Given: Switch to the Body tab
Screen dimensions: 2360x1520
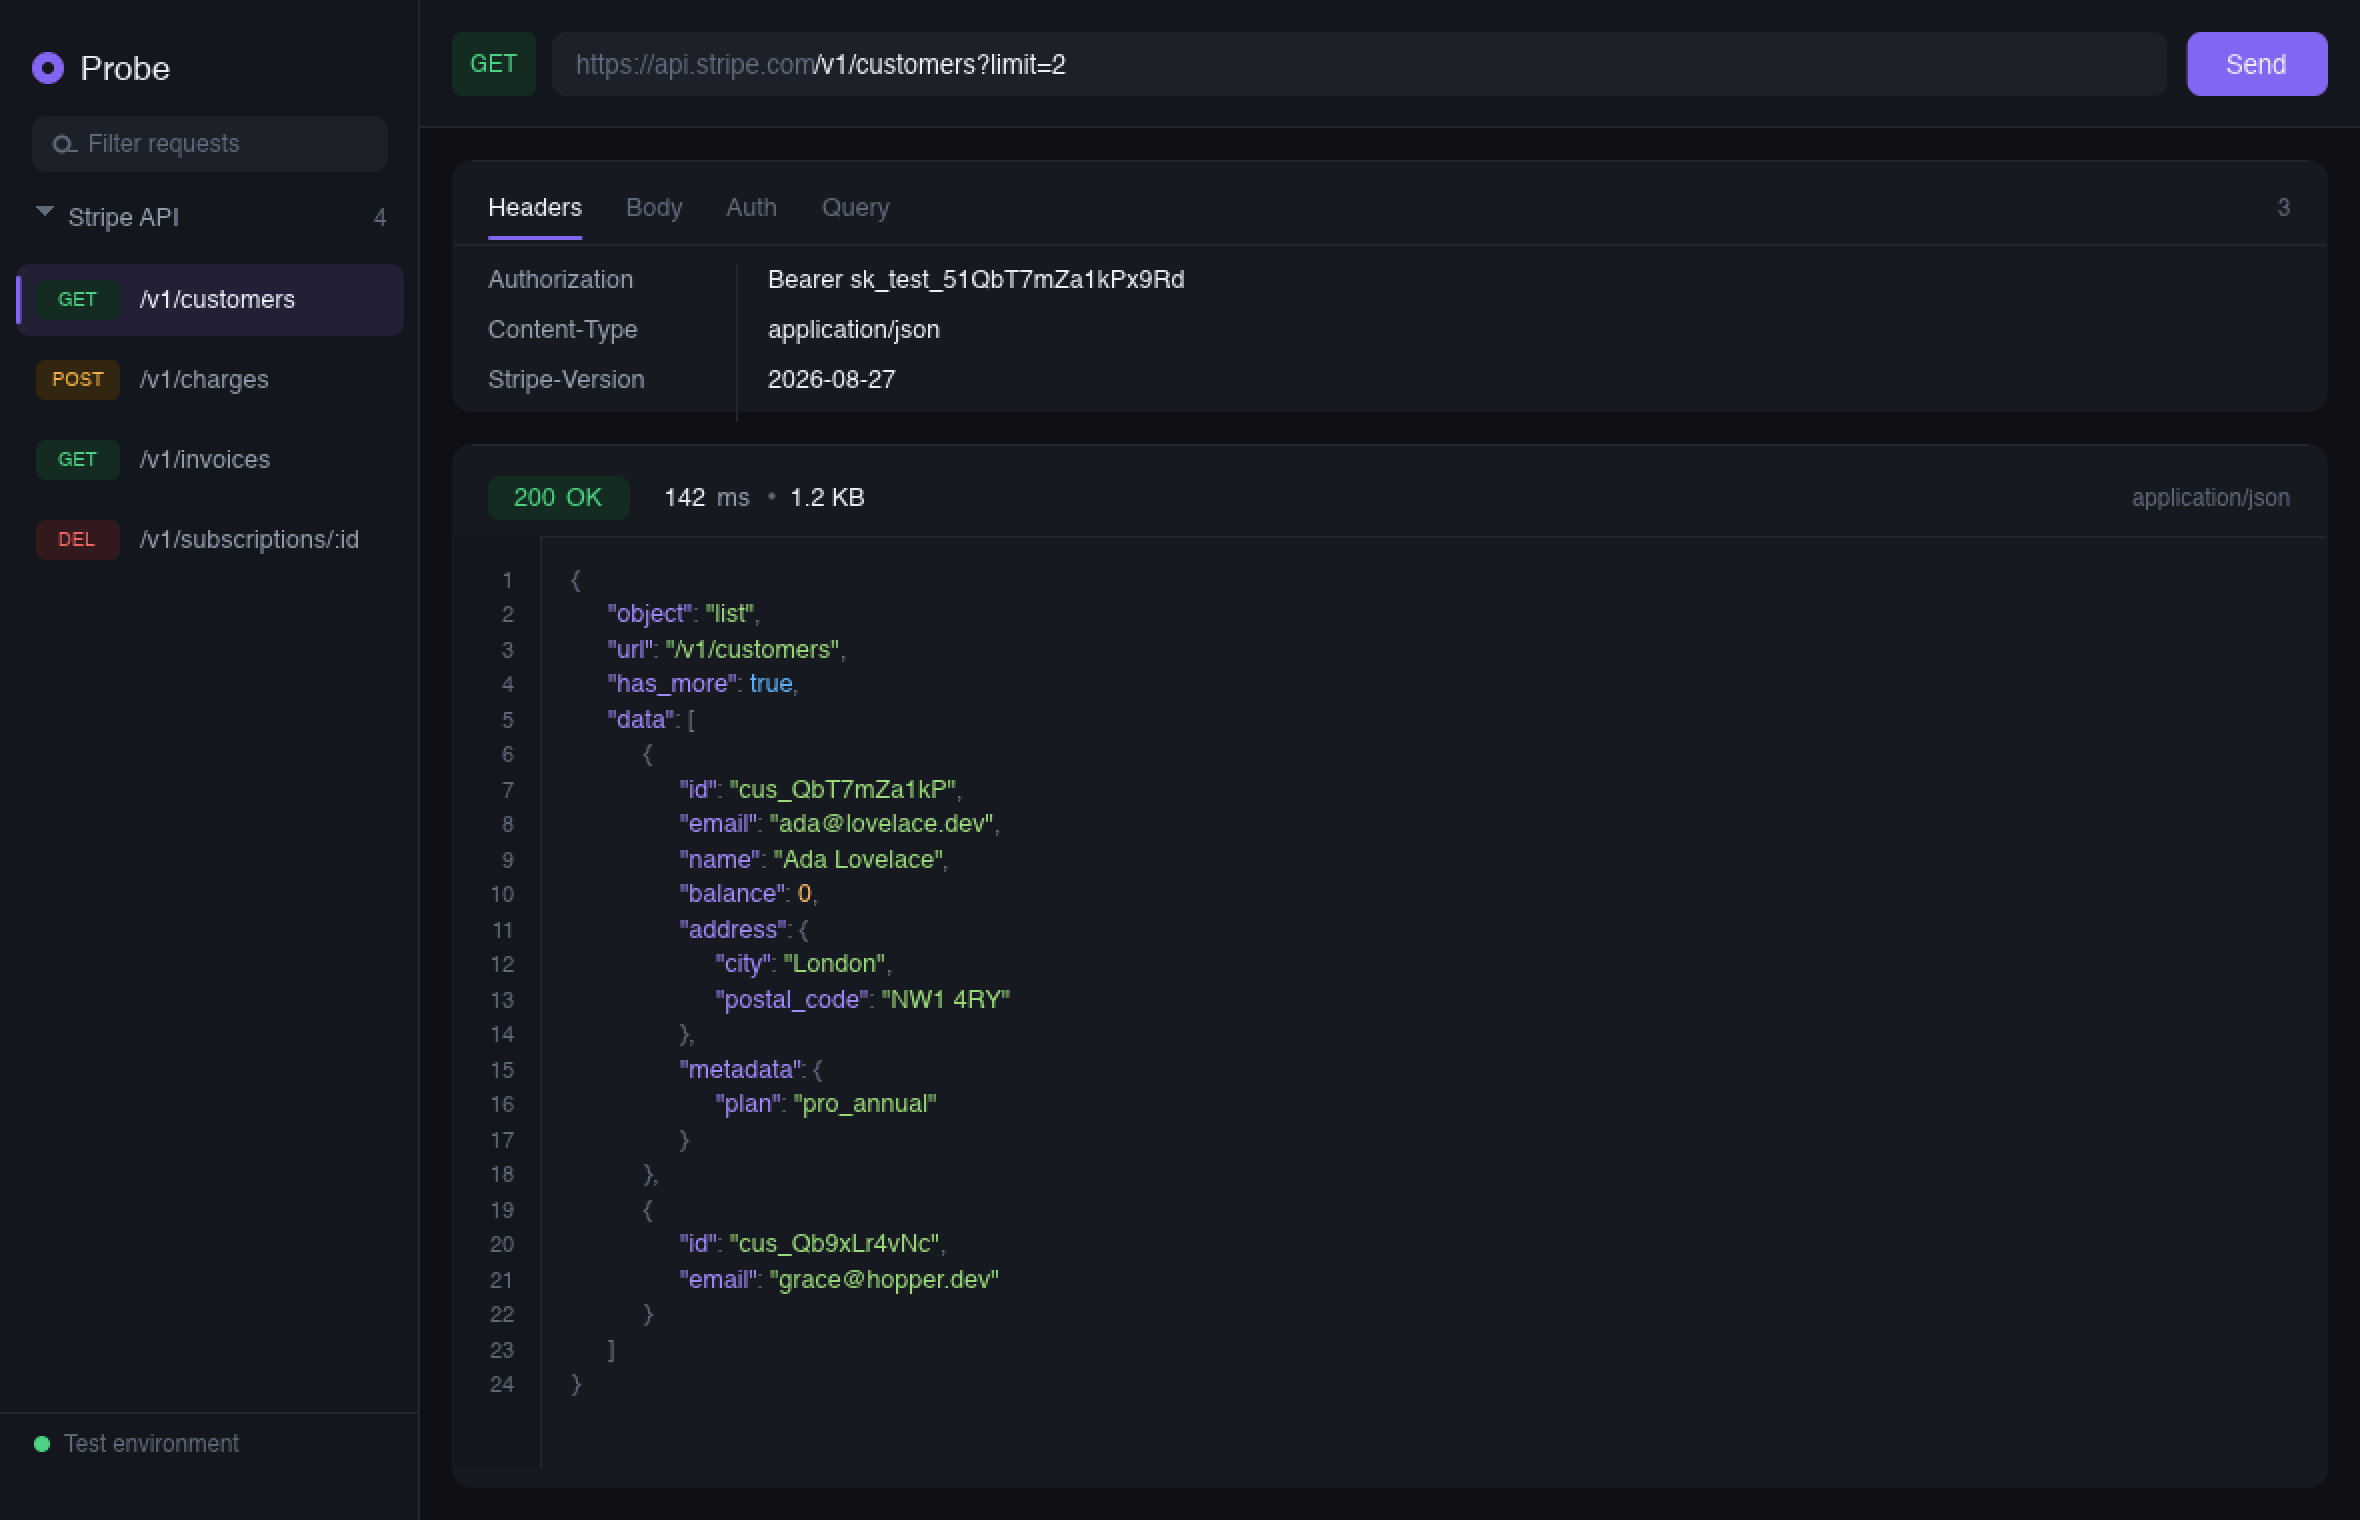Looking at the screenshot, I should point(654,207).
